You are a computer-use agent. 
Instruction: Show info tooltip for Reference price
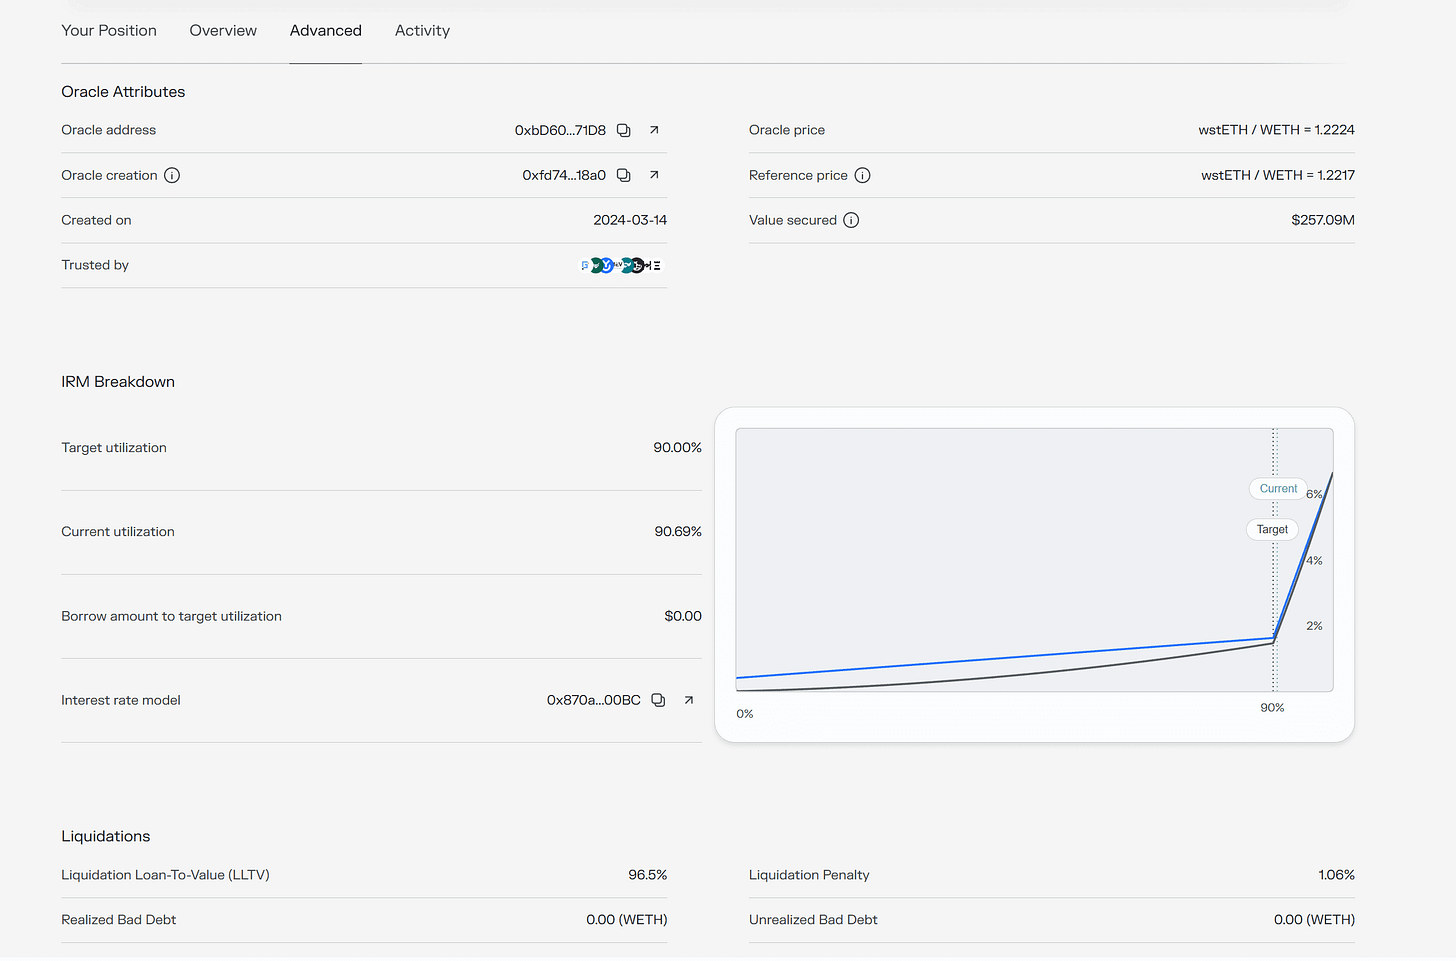click(863, 175)
